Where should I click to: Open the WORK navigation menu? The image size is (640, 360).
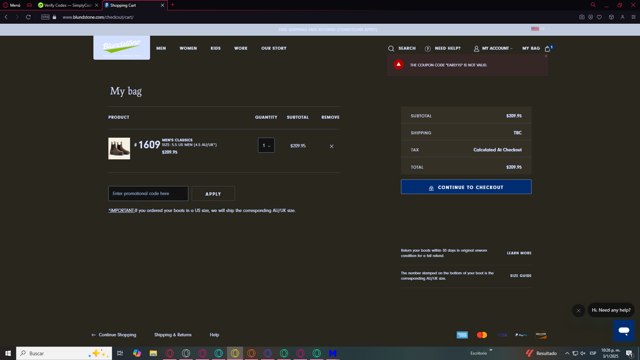[x=241, y=48]
